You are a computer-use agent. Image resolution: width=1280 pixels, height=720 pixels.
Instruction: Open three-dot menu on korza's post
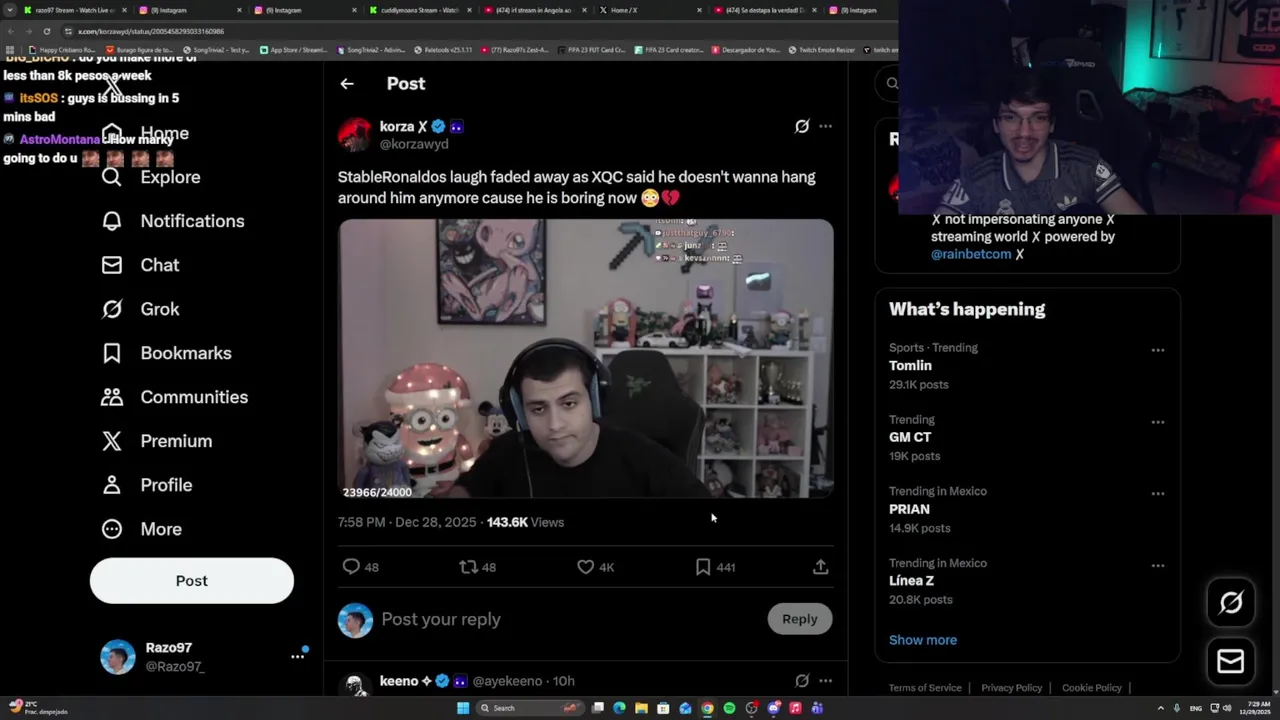pos(825,126)
